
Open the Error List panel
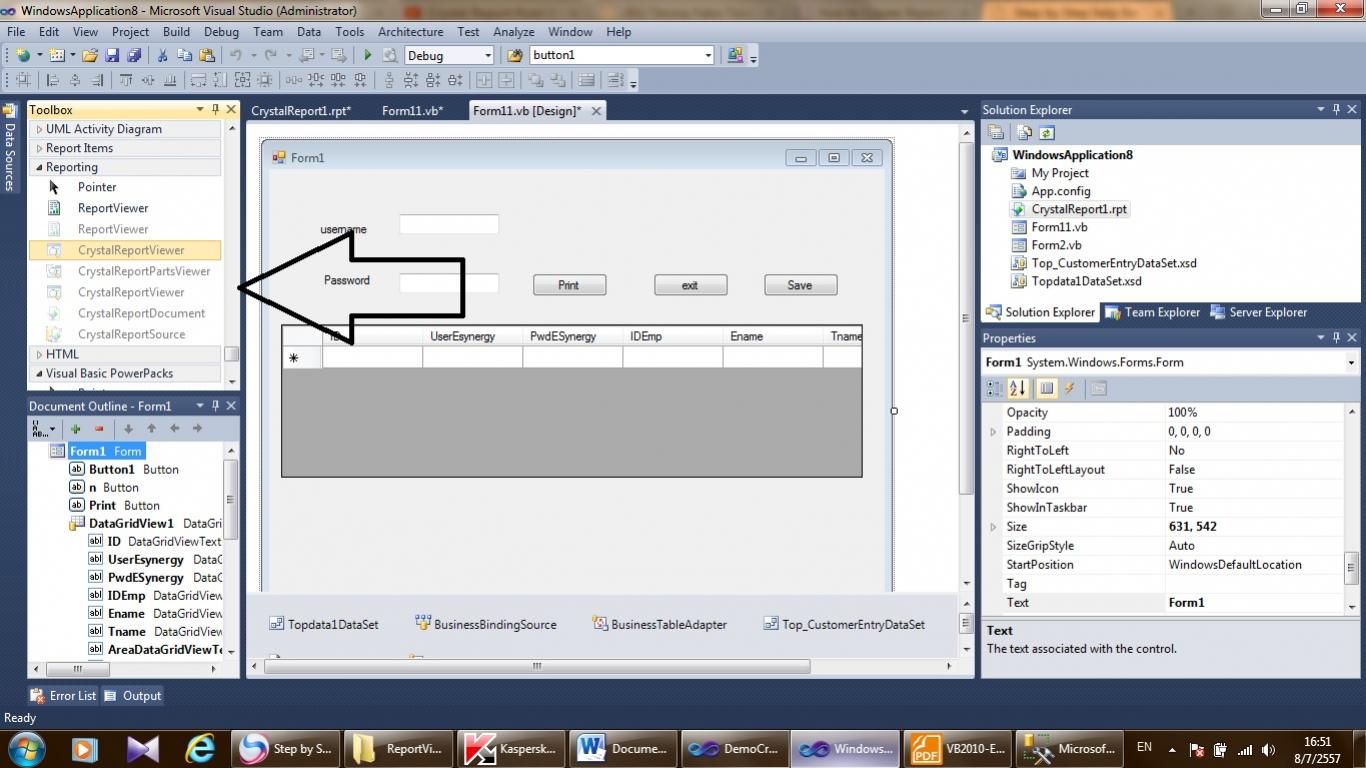point(63,696)
